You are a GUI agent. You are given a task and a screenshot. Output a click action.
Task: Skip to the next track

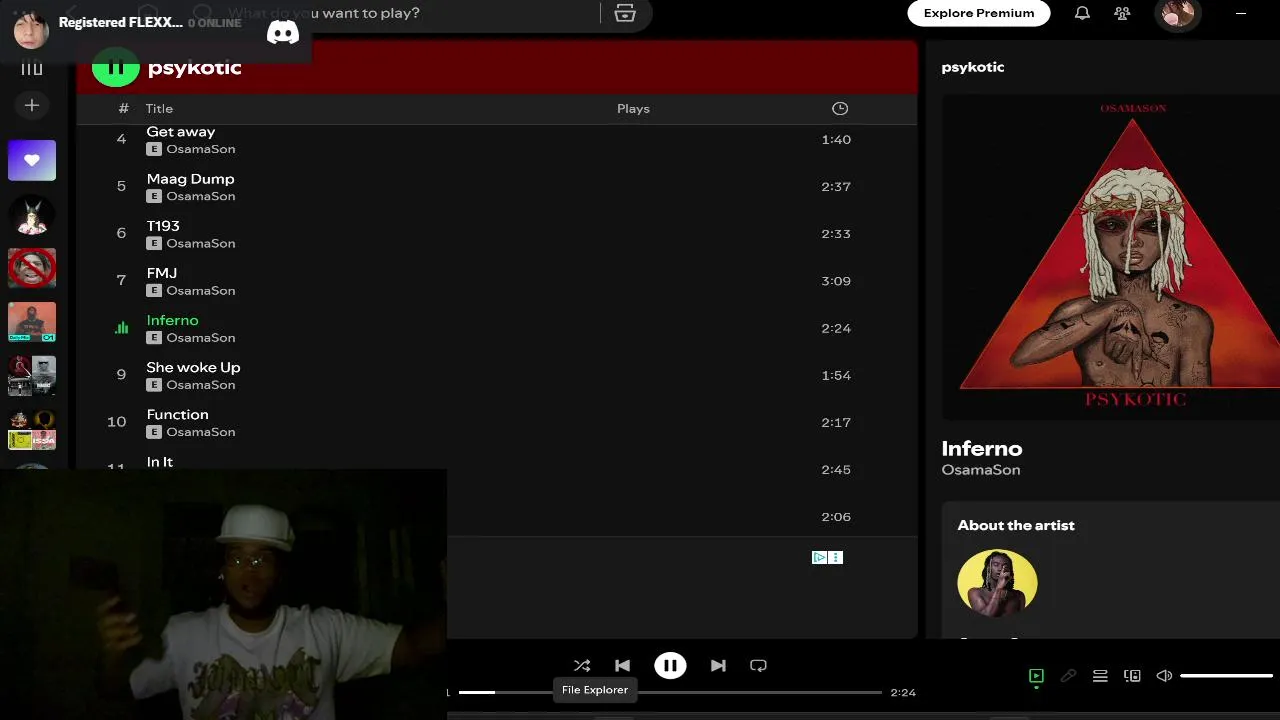point(718,665)
